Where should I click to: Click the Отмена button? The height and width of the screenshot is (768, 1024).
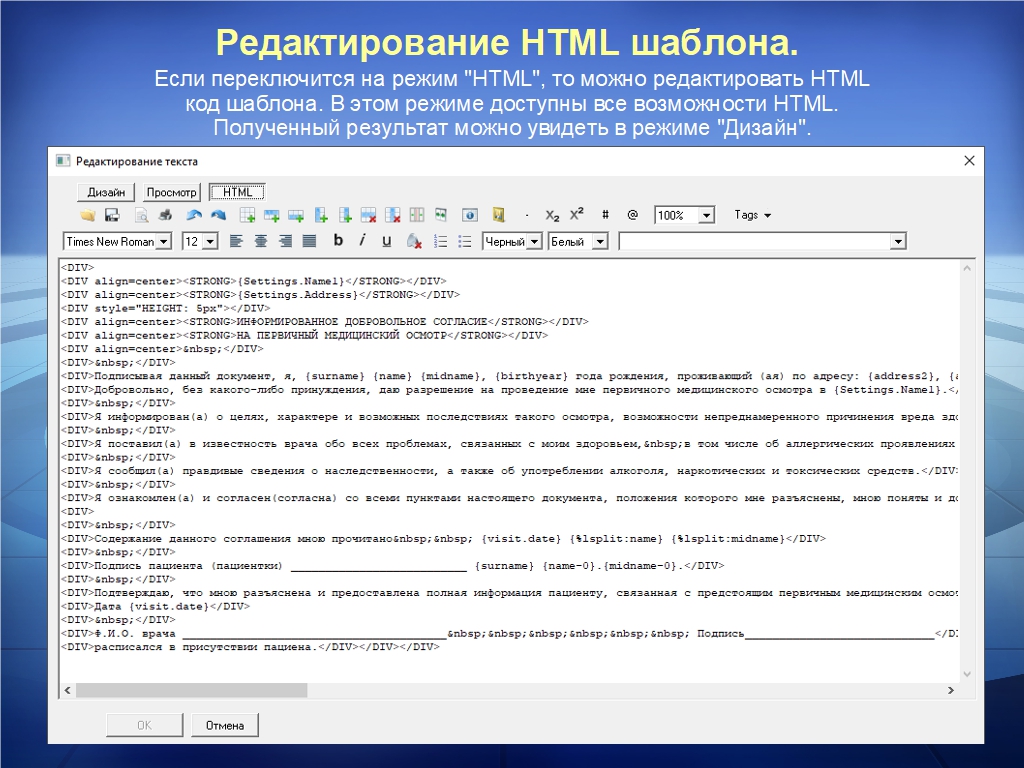(225, 725)
